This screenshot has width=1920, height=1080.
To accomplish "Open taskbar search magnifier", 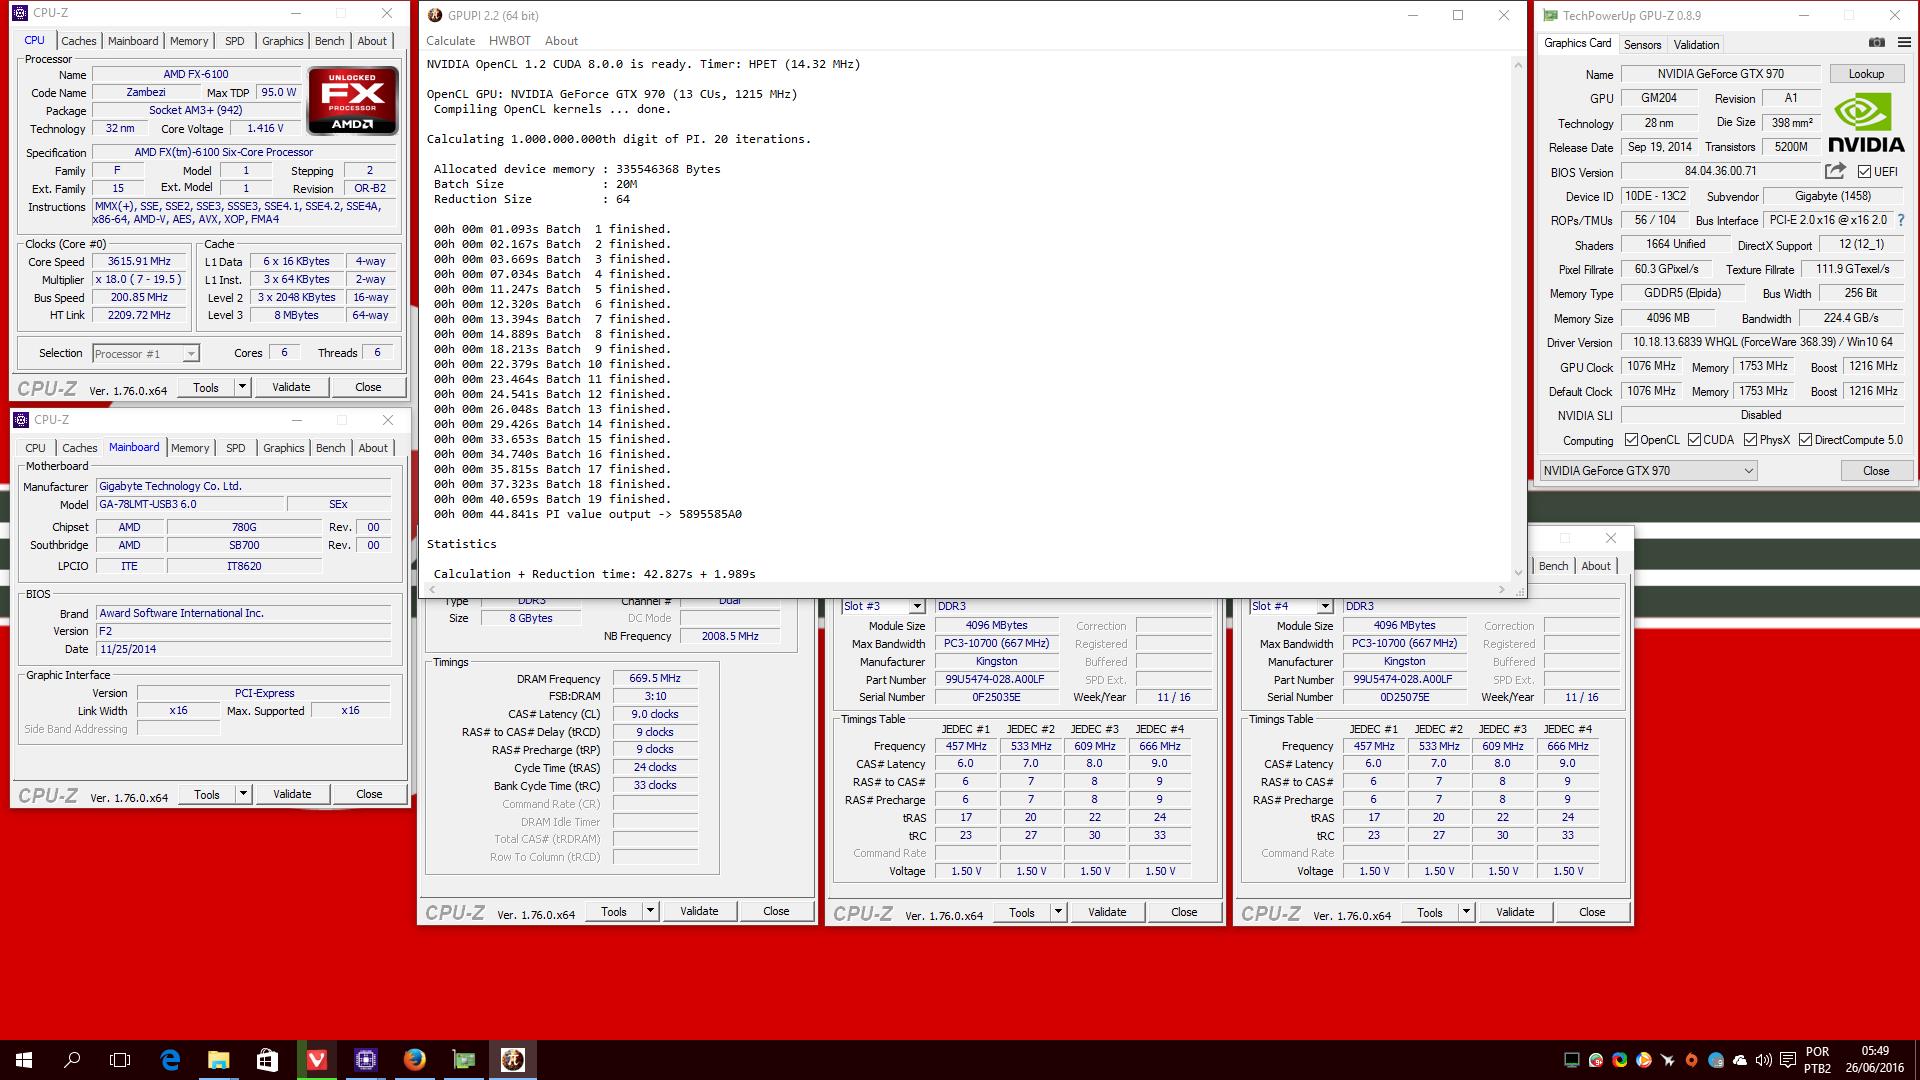I will [x=72, y=1060].
